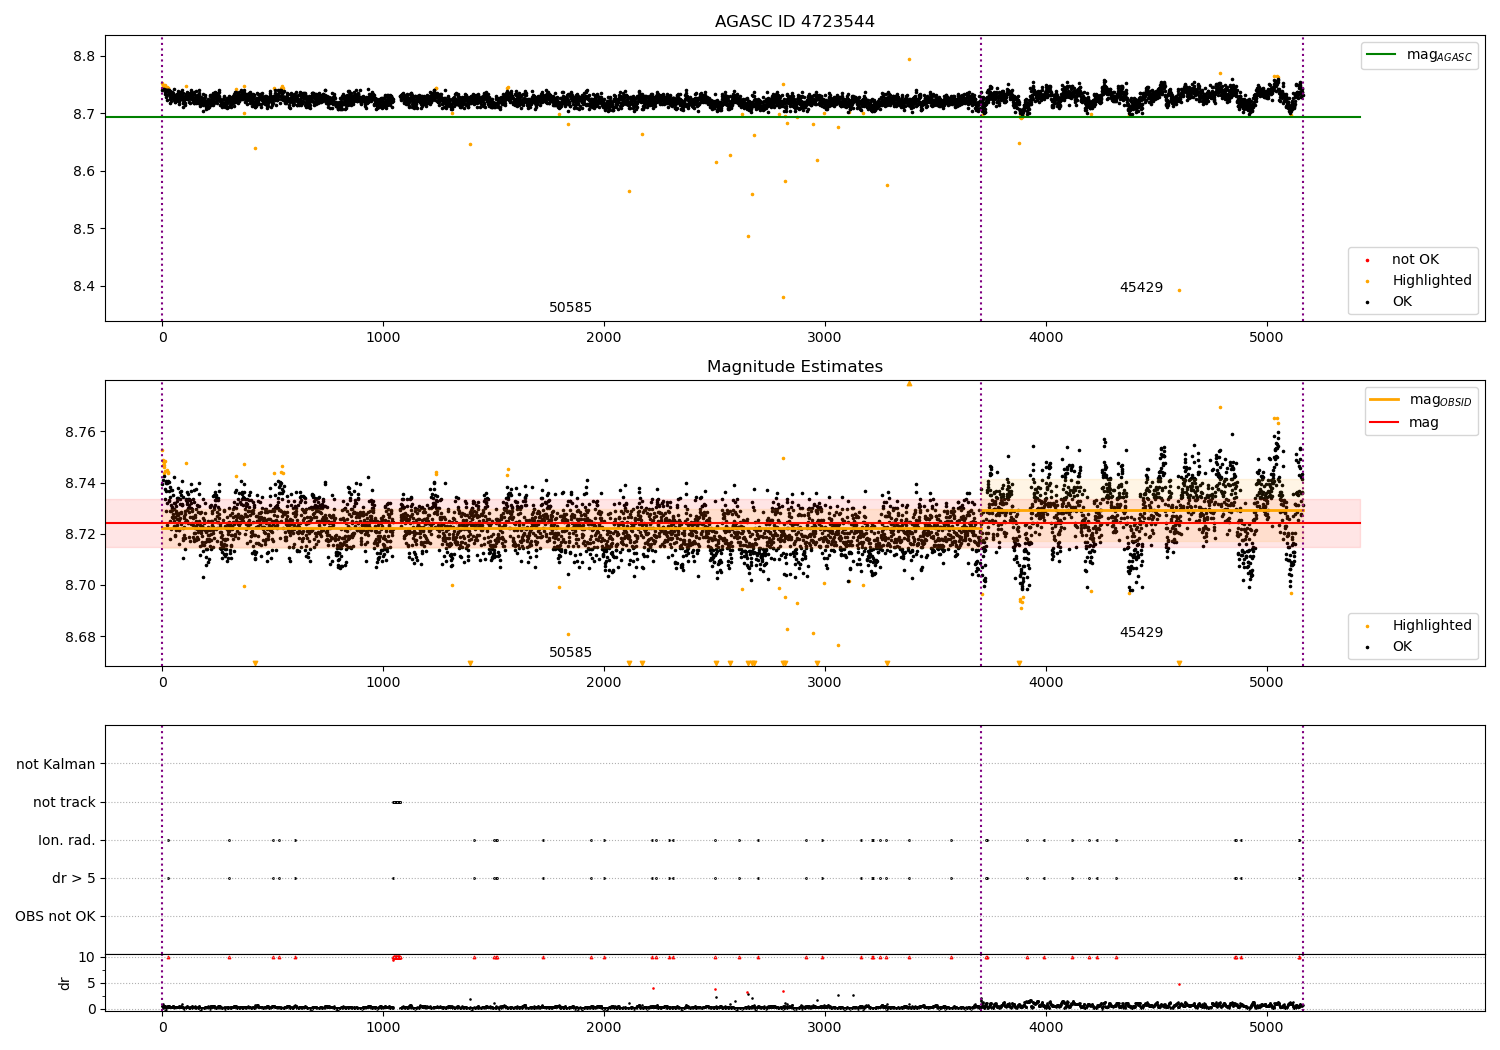Click the 8.72 y-axis tick label
This screenshot has width=1500, height=1050.
point(80,535)
